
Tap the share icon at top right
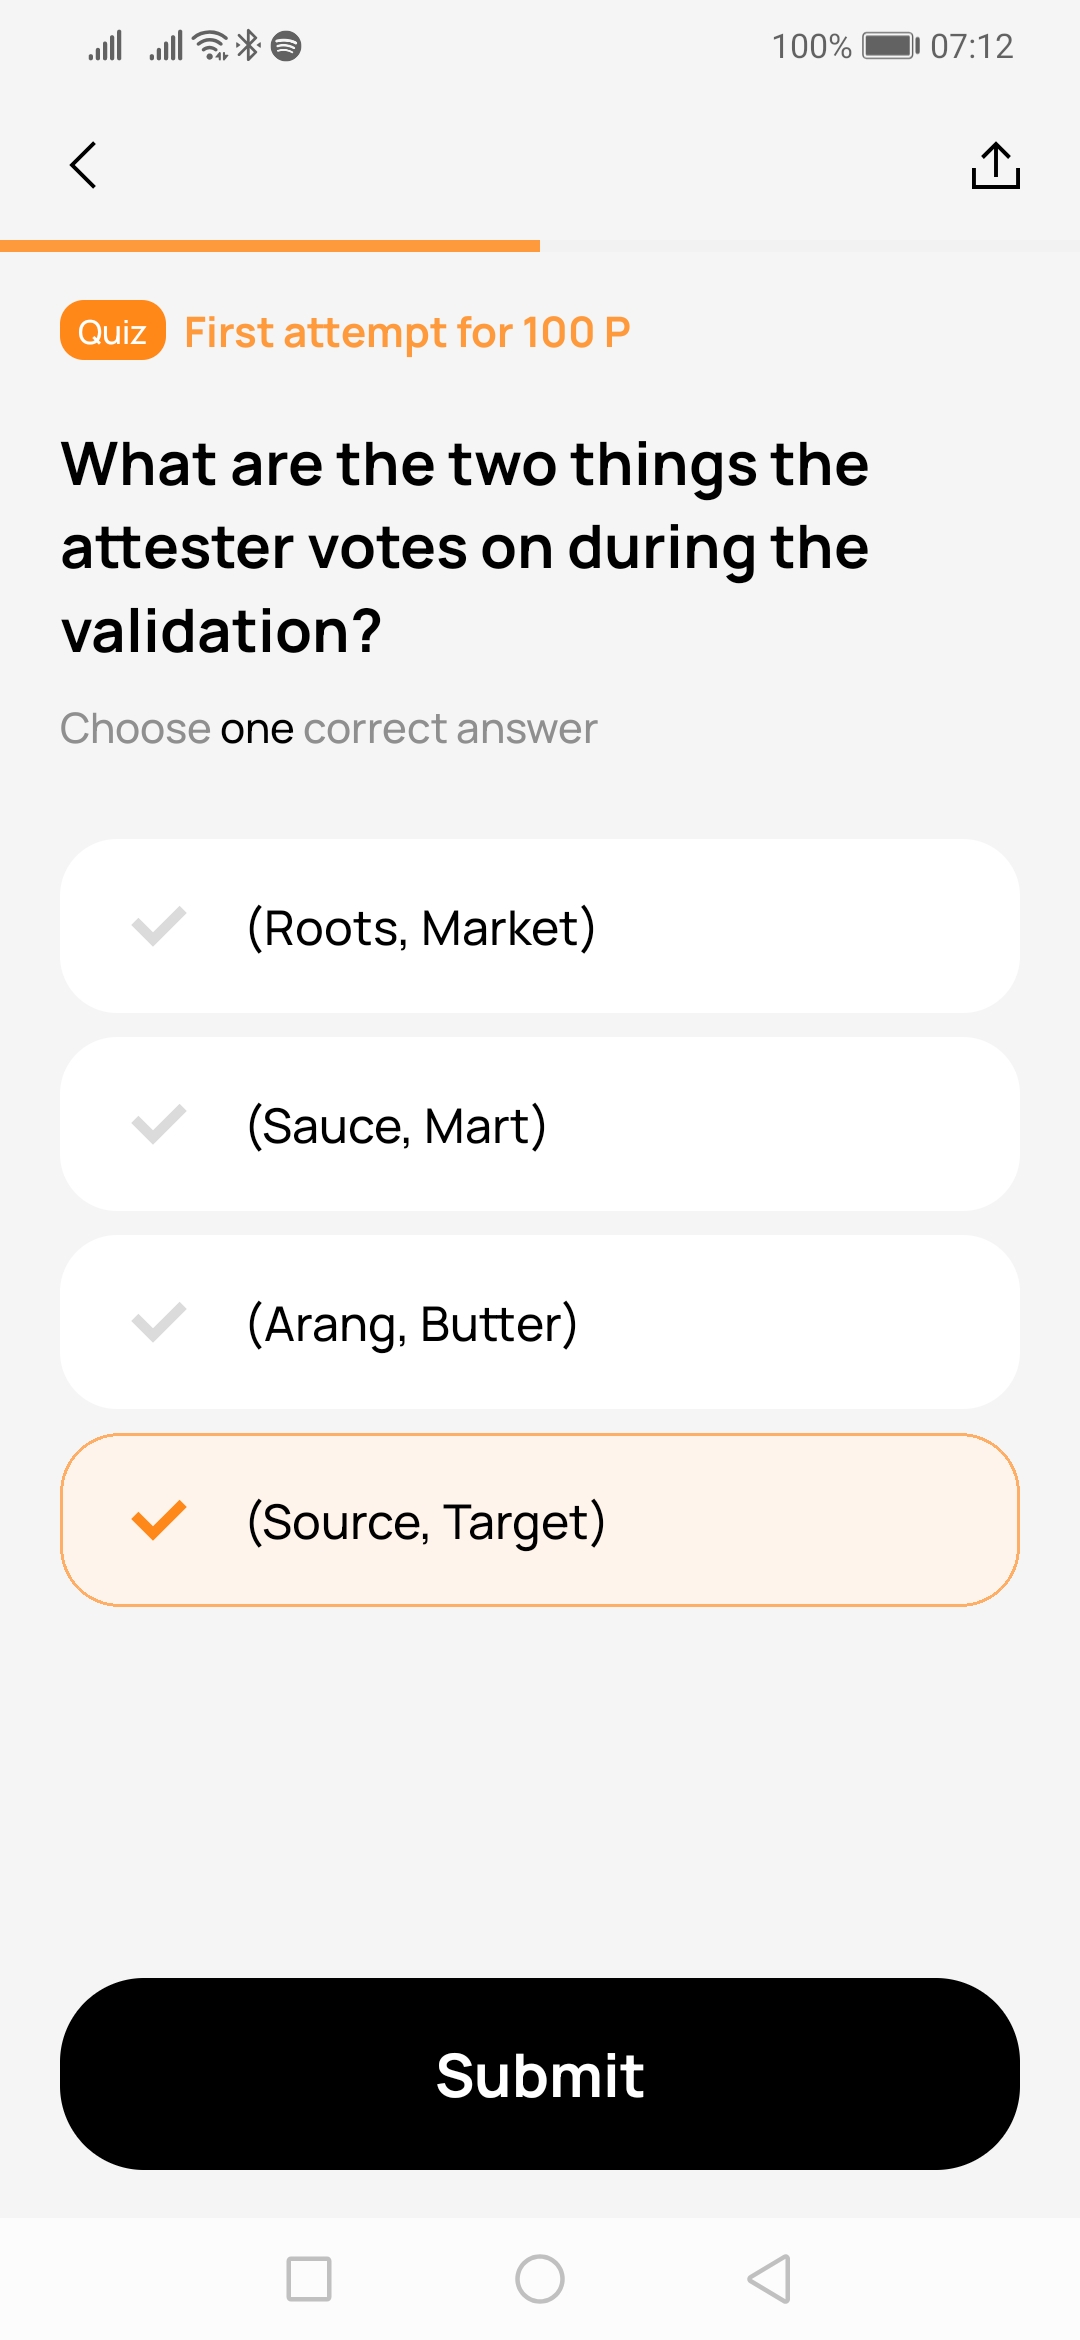click(995, 165)
